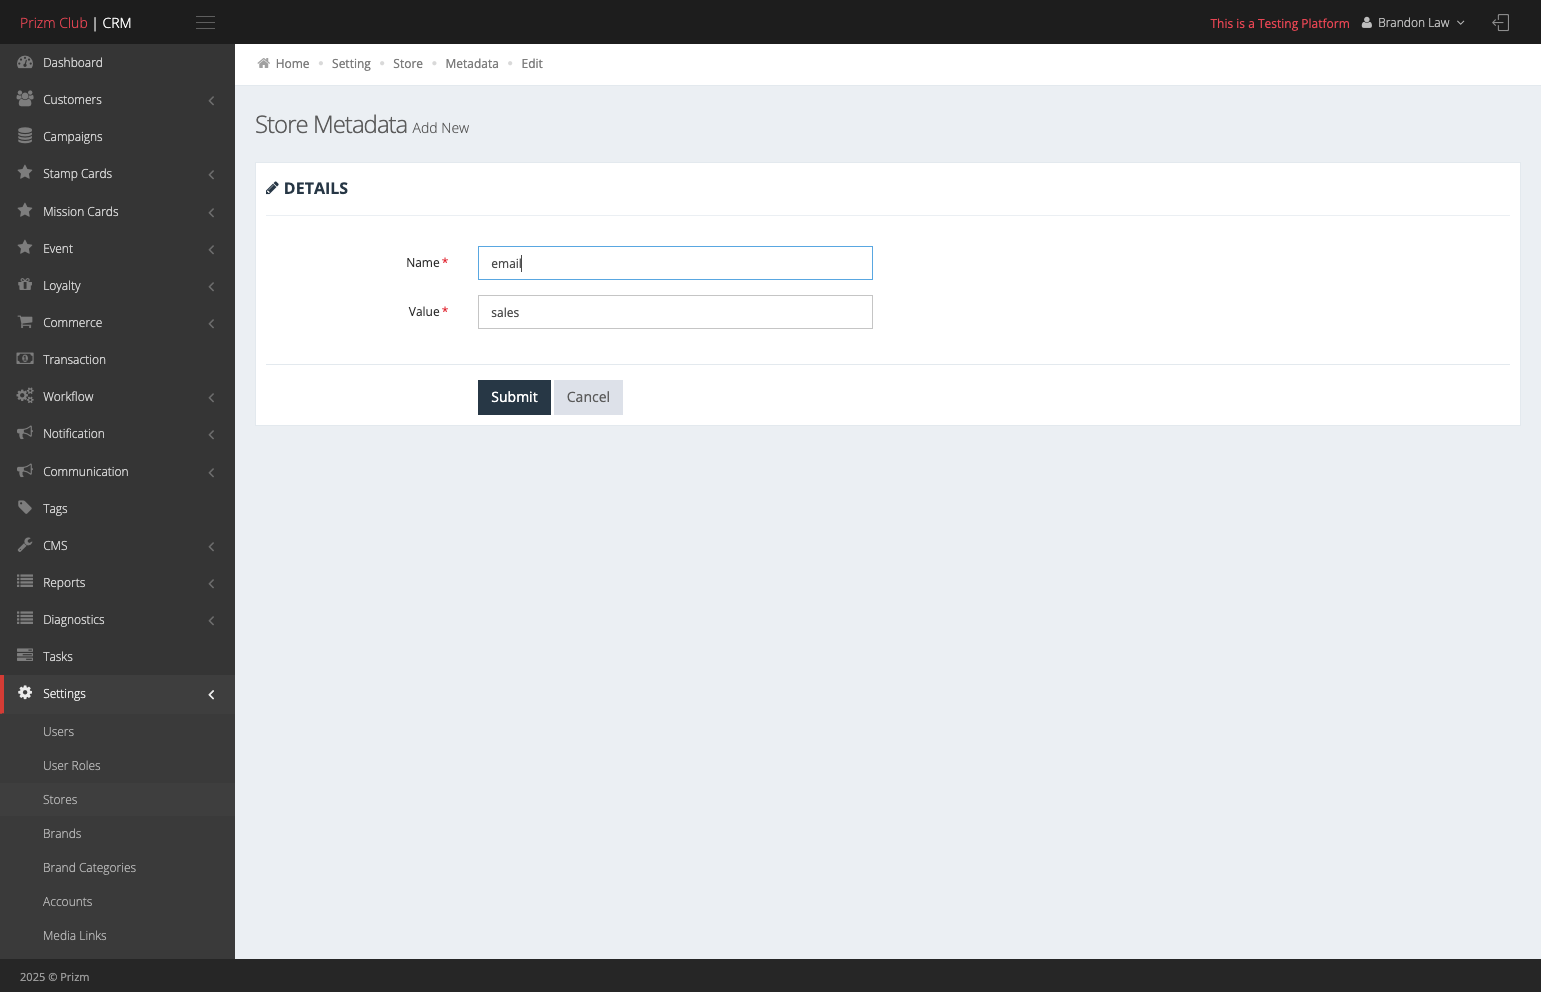Click the Dashboard gauge icon
The image size is (1541, 992).
25,62
